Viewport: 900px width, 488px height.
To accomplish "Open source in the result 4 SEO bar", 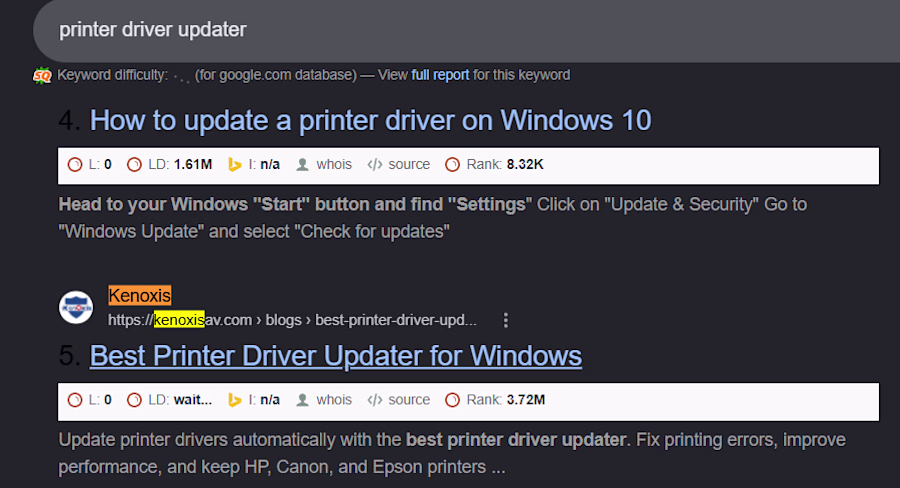I will pyautogui.click(x=398, y=165).
